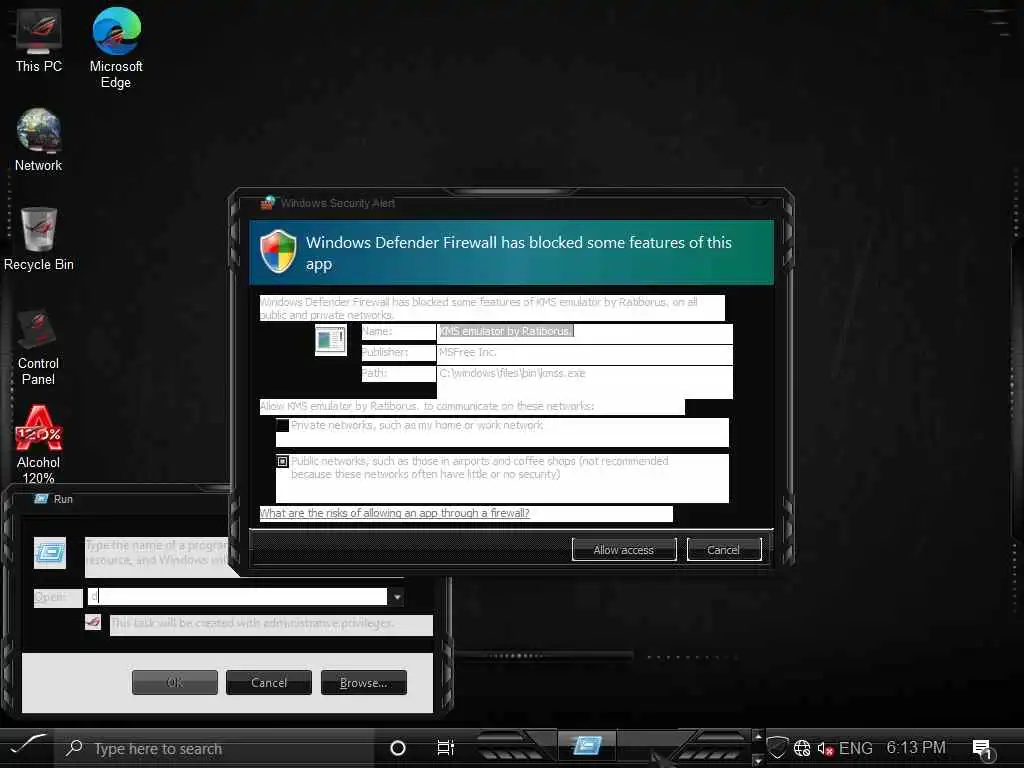The image size is (1024, 768).
Task: Click the Windows Security Alert shield icon
Action: 278,251
